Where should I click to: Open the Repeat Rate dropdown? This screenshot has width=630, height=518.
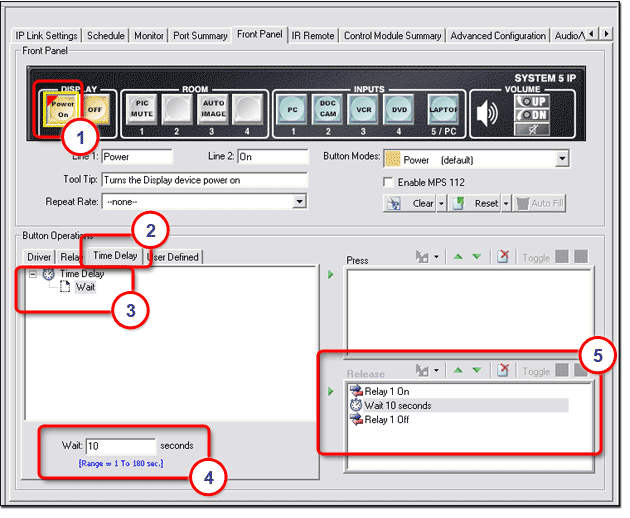click(299, 201)
